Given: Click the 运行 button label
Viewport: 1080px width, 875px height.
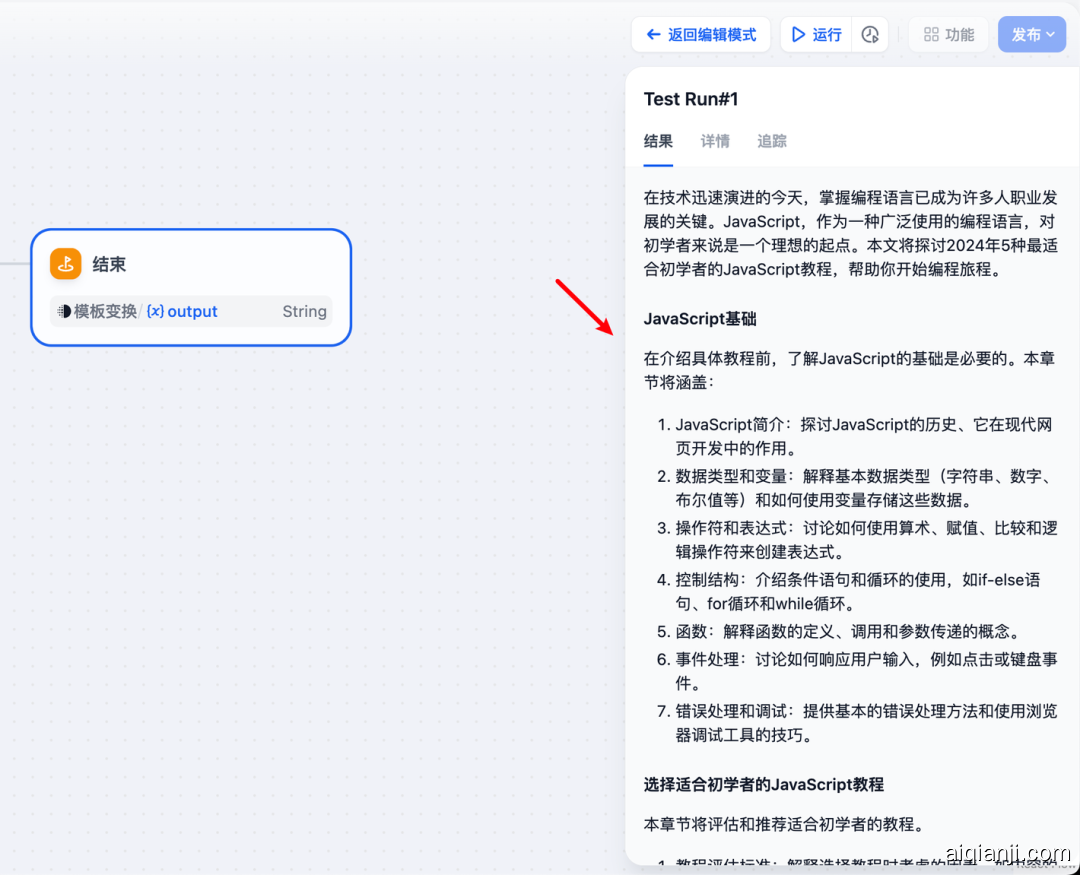Looking at the screenshot, I should (827, 35).
